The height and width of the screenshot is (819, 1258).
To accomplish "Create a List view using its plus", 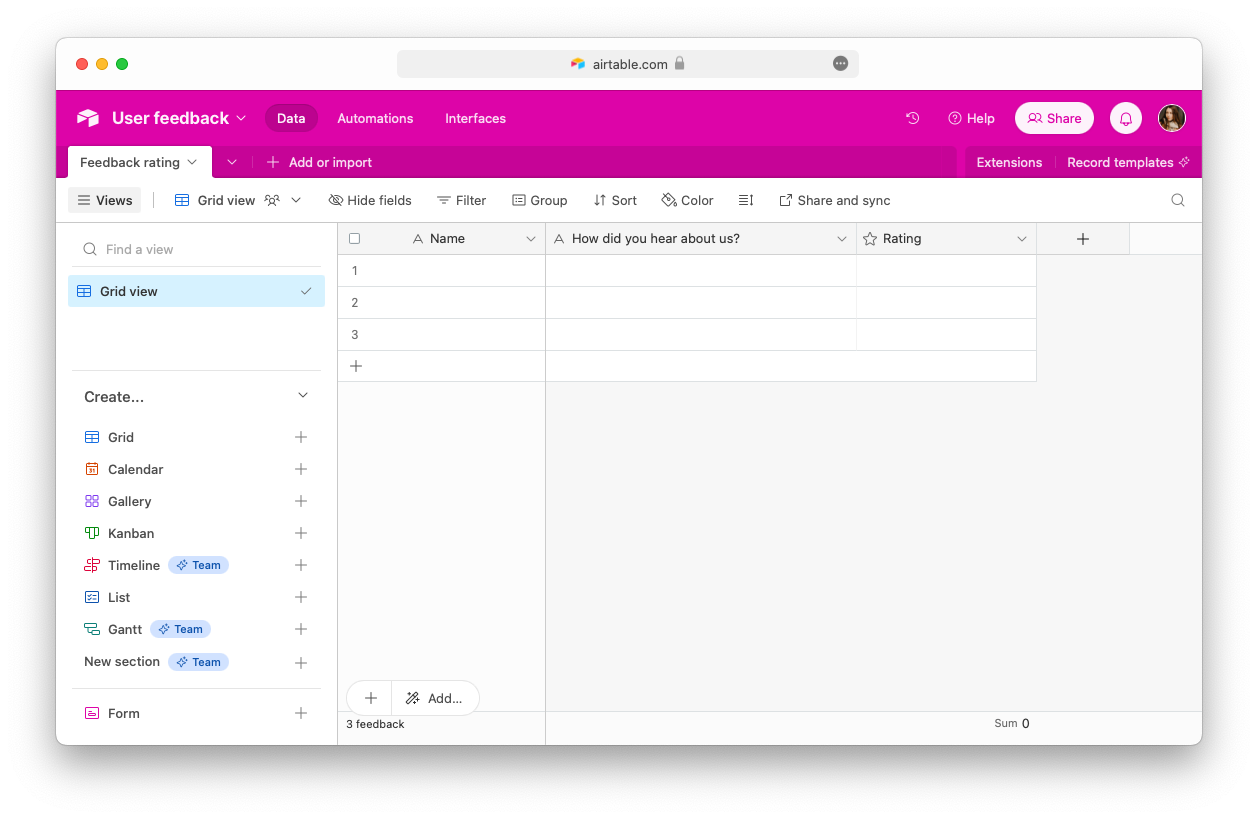I will [301, 597].
